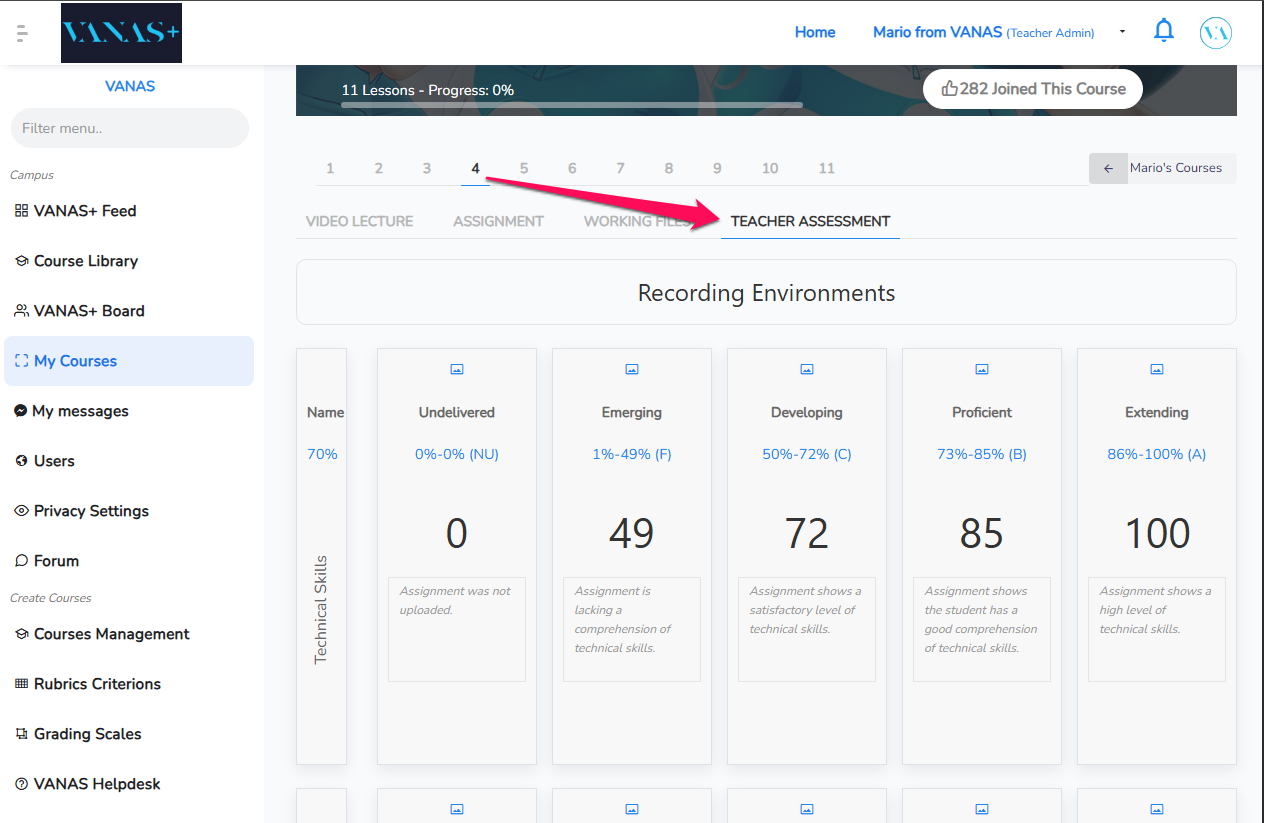Select lesson 4
Image resolution: width=1264 pixels, height=823 pixels.
pos(475,168)
